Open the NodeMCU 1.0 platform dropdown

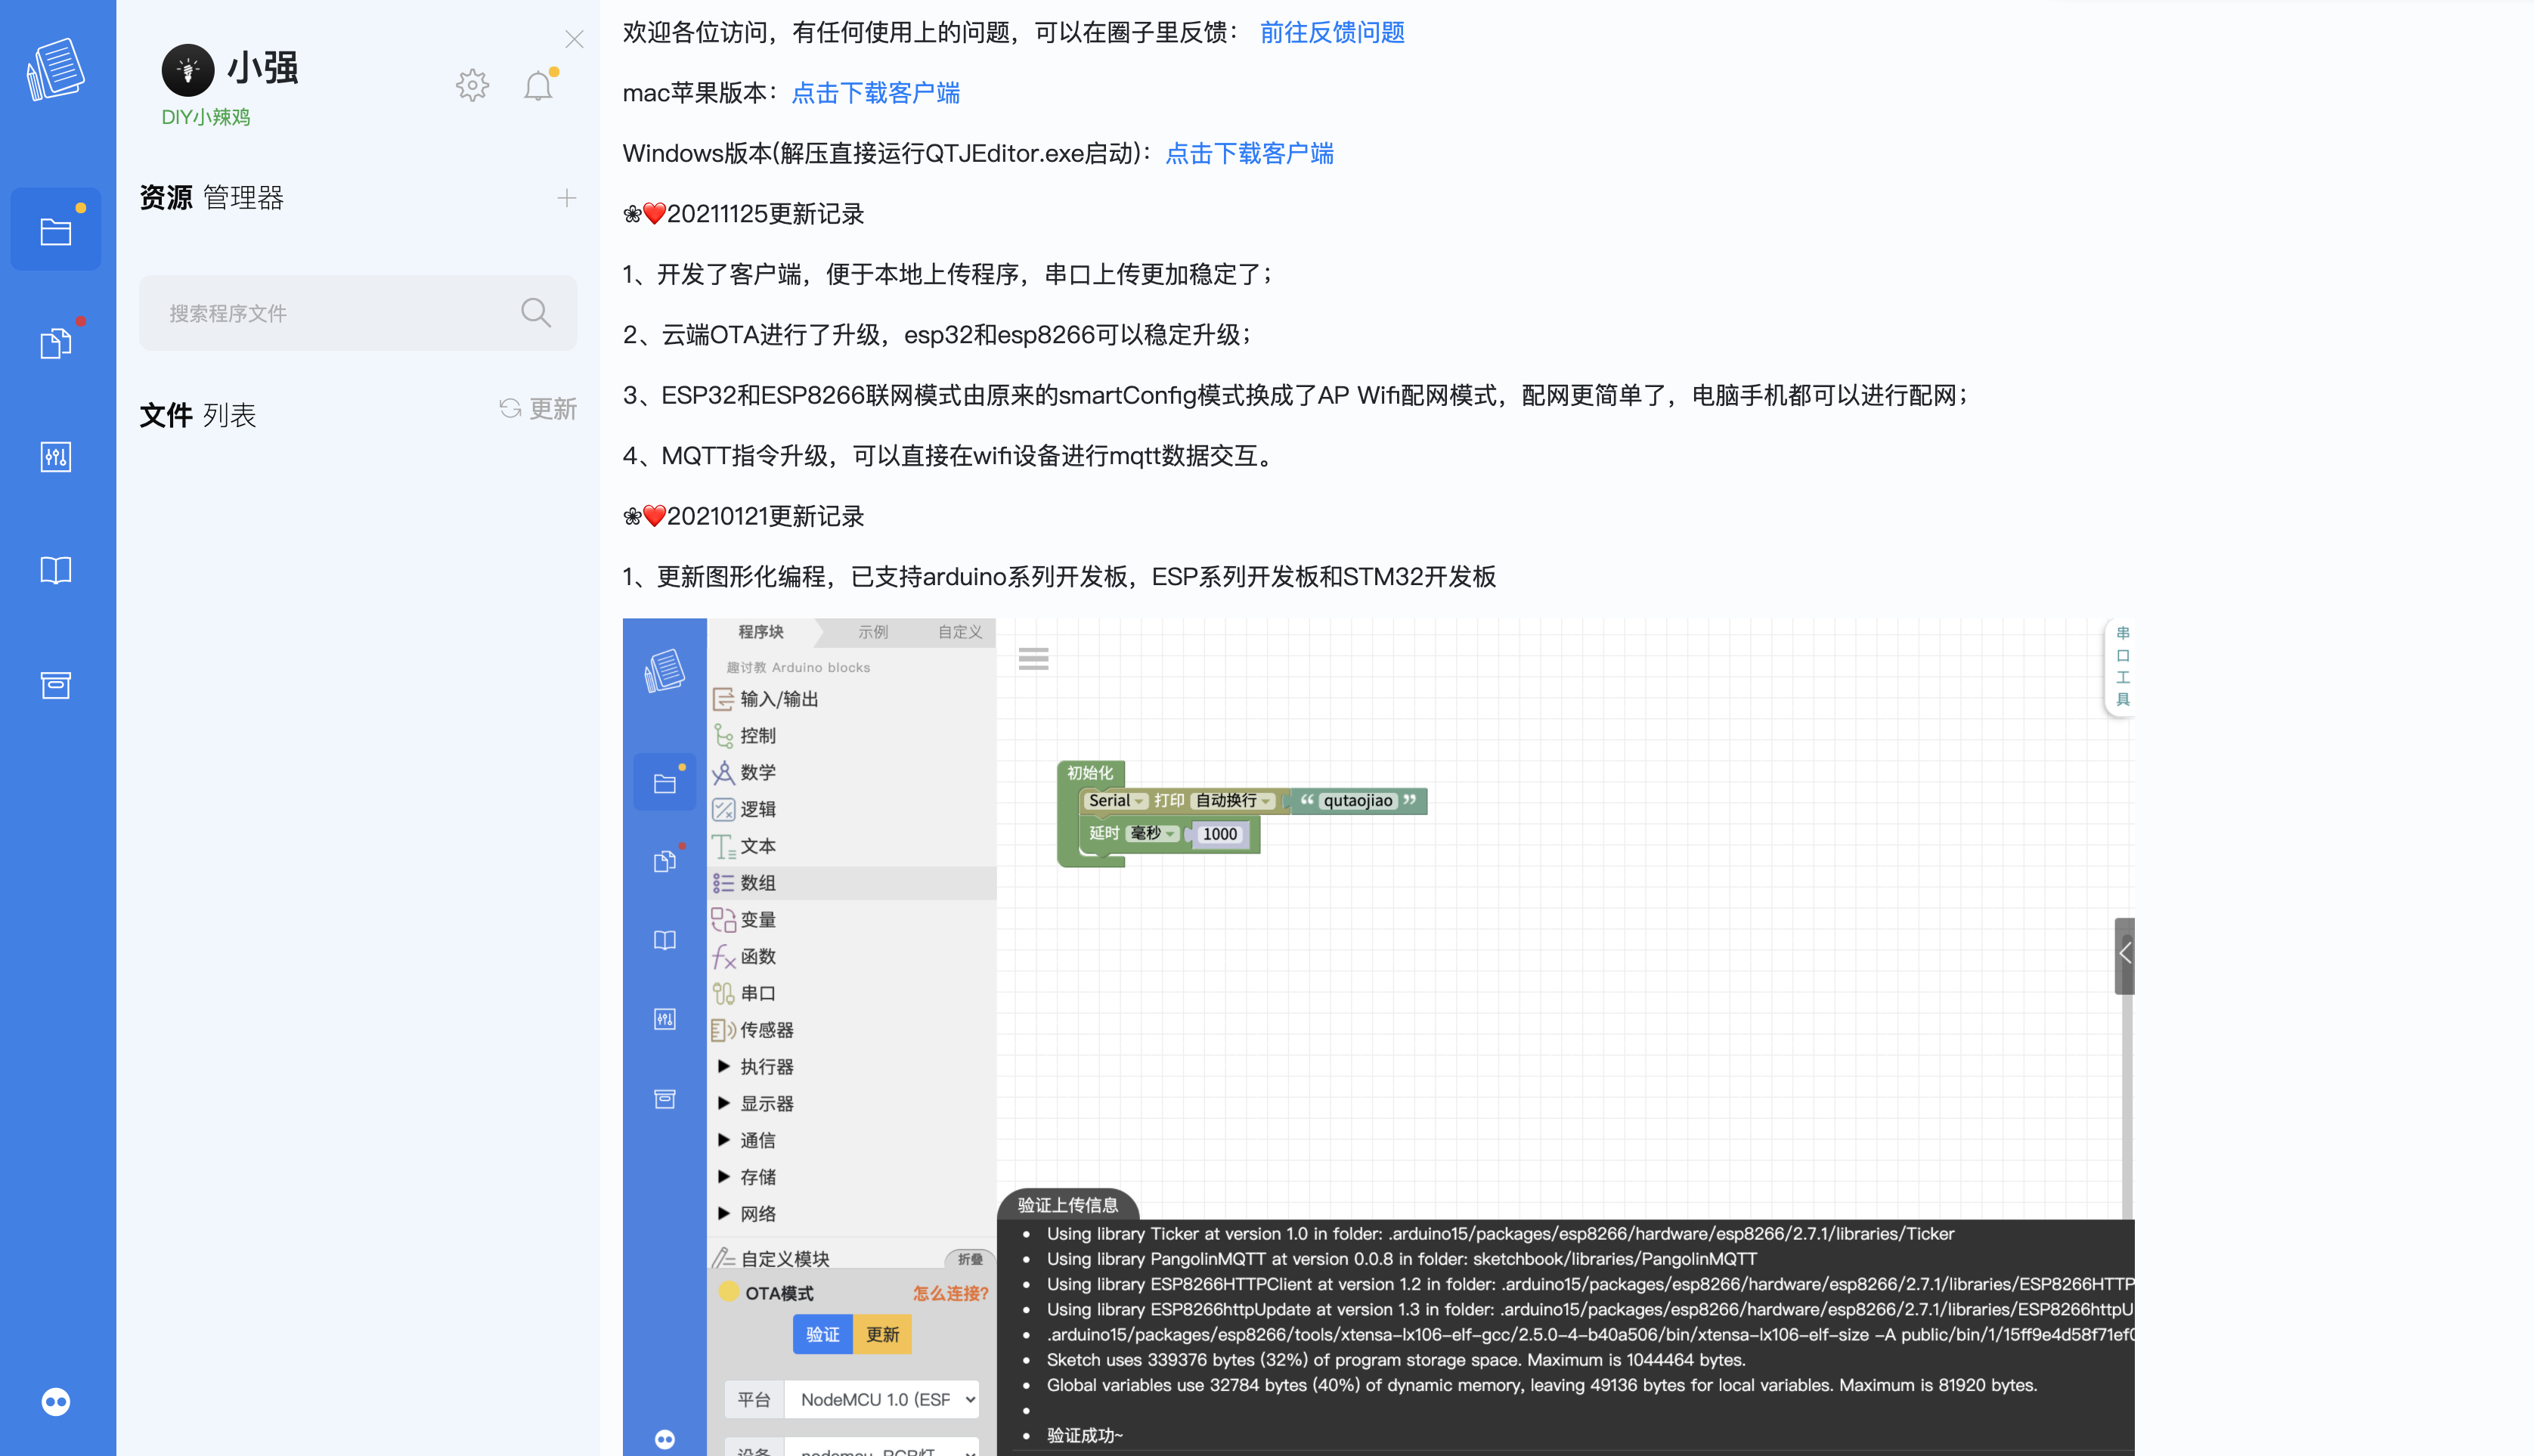coord(881,1399)
